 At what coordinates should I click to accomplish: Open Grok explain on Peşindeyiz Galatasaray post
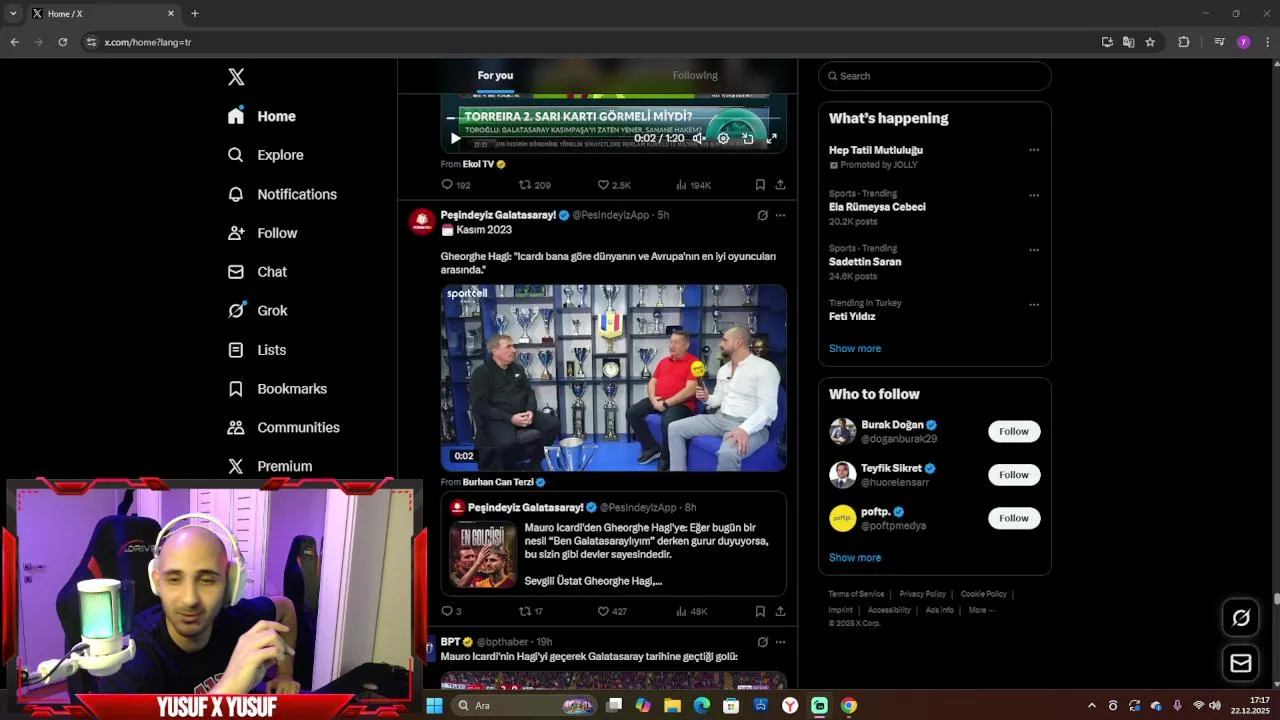[762, 215]
